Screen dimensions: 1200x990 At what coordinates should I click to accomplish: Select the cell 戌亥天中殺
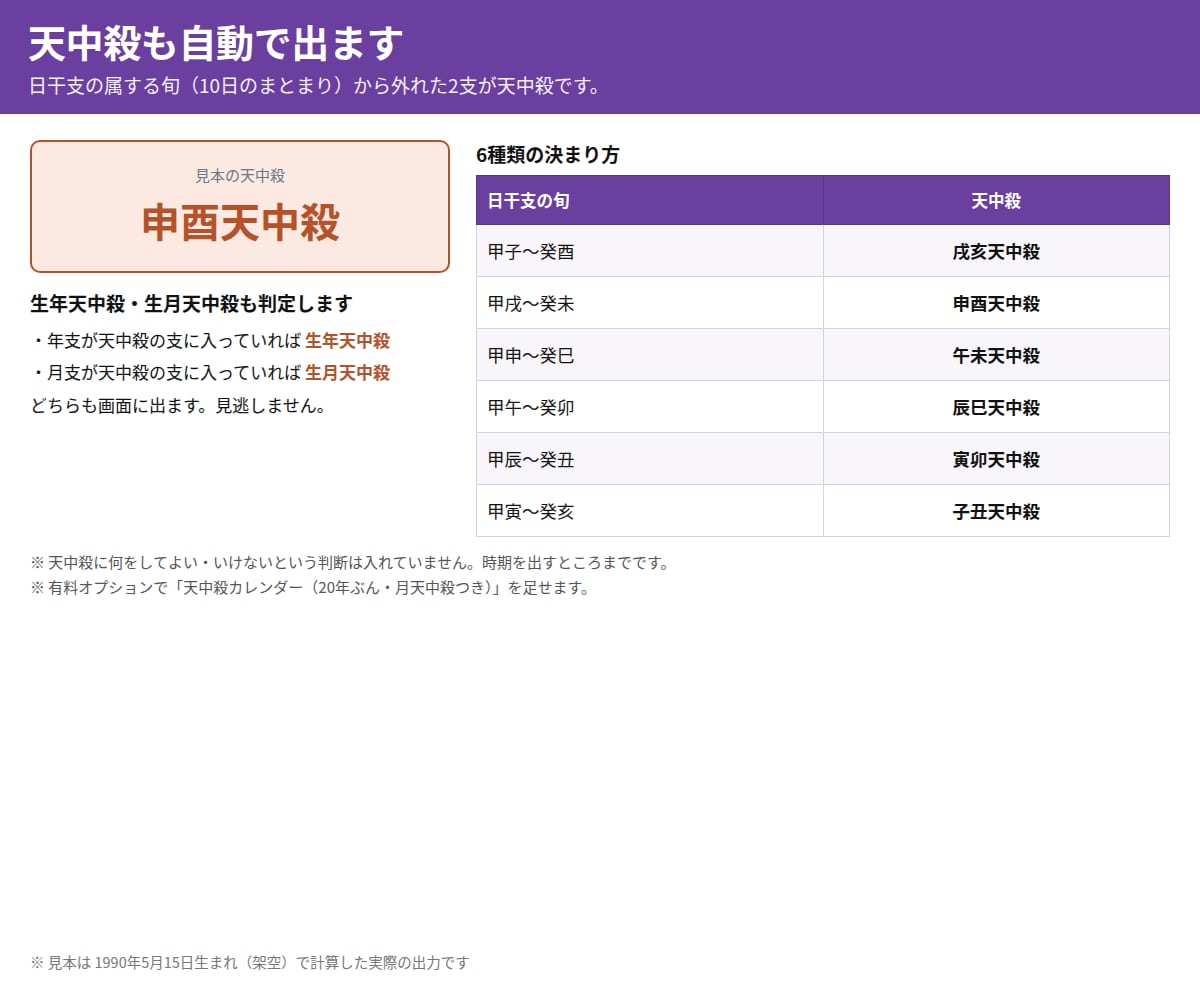coord(996,252)
